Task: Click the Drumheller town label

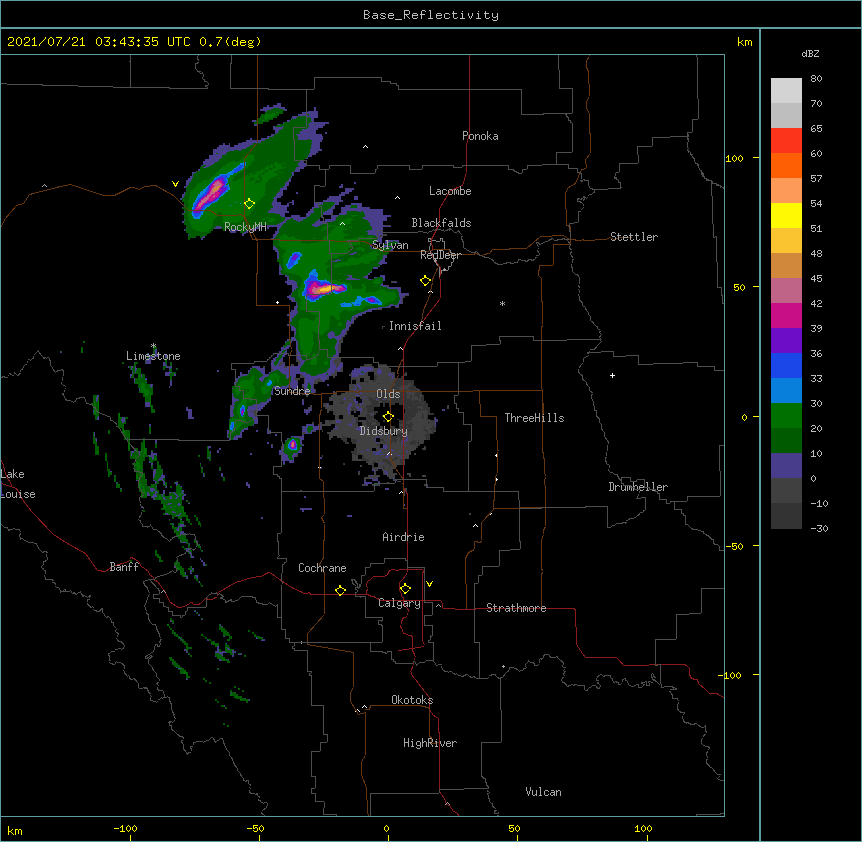Action: click(638, 487)
